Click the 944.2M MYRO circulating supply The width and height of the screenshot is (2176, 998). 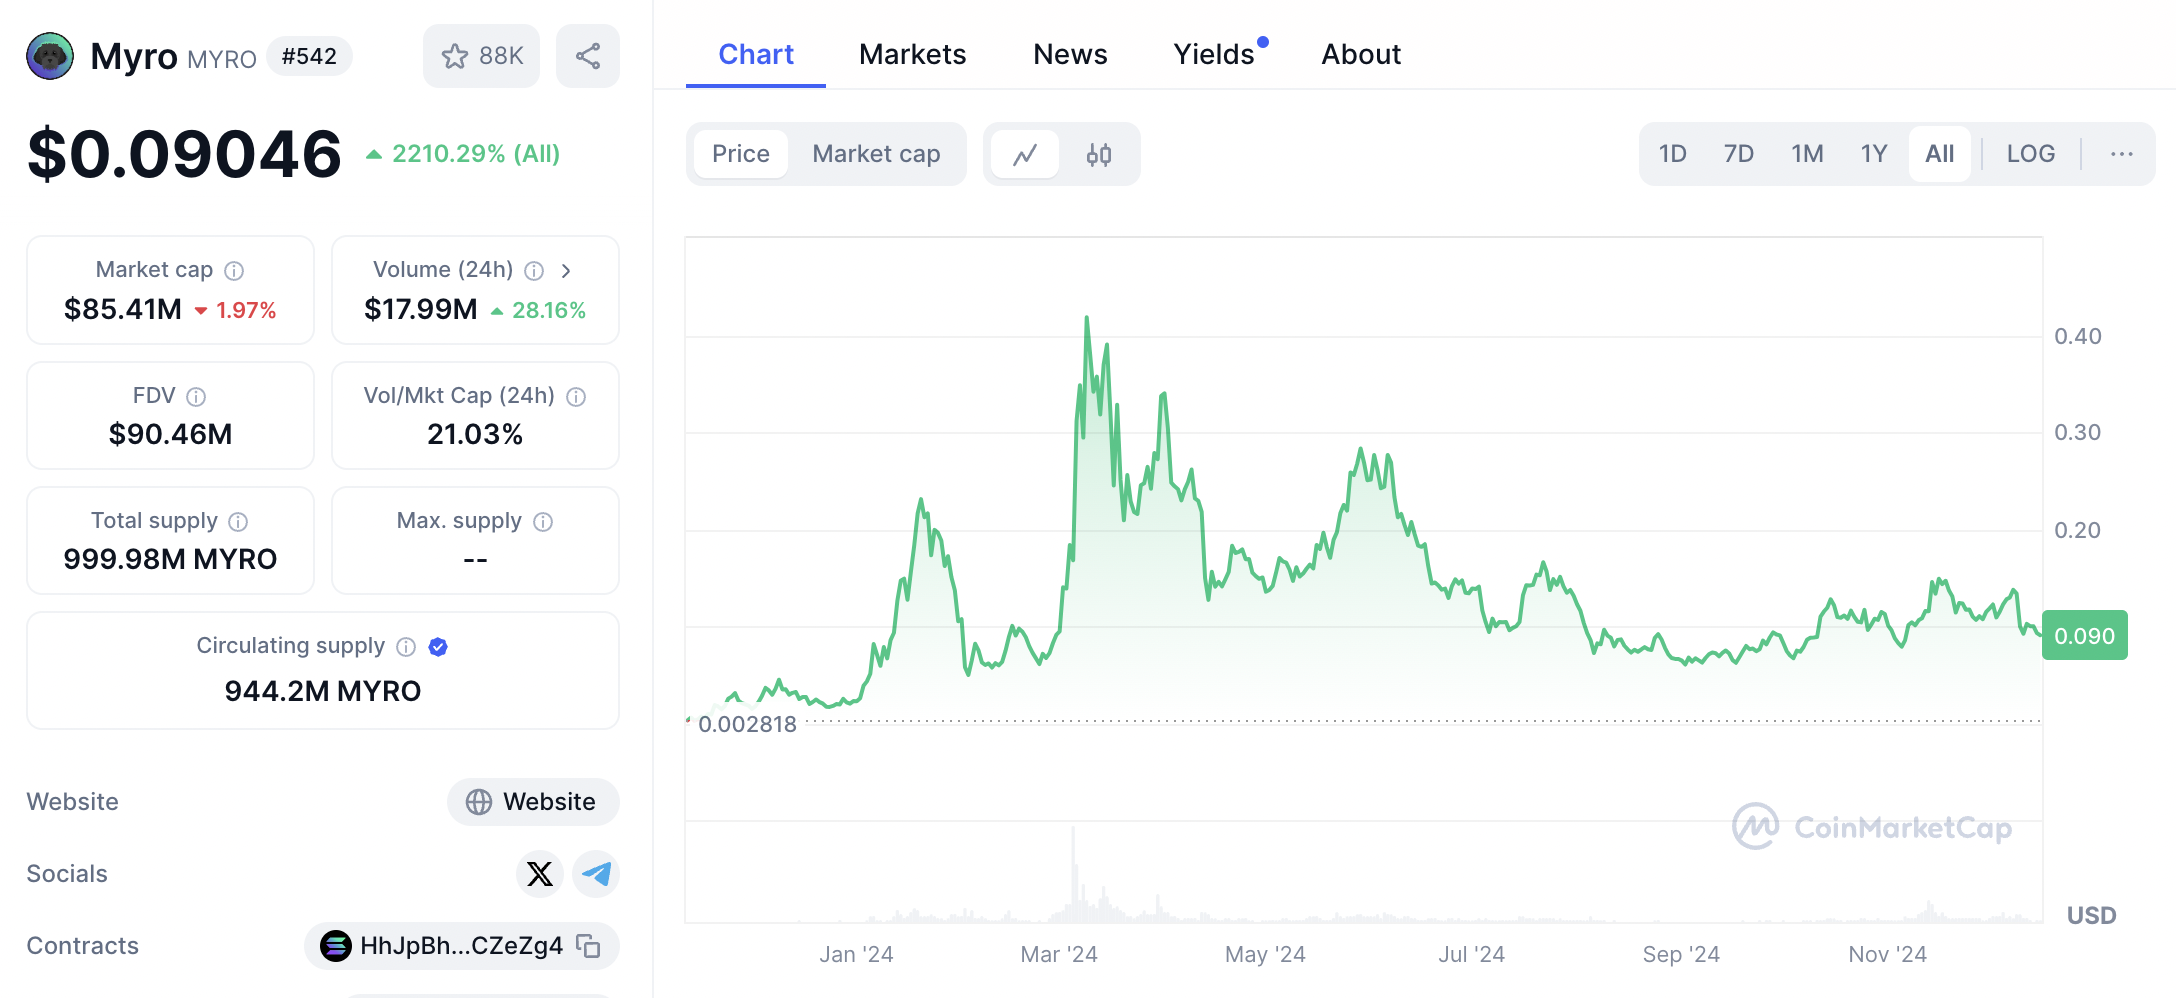pos(323,691)
